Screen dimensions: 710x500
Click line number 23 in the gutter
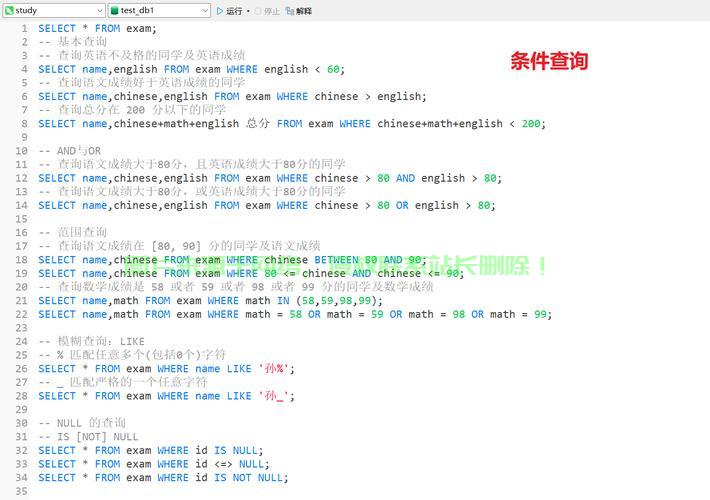point(21,327)
